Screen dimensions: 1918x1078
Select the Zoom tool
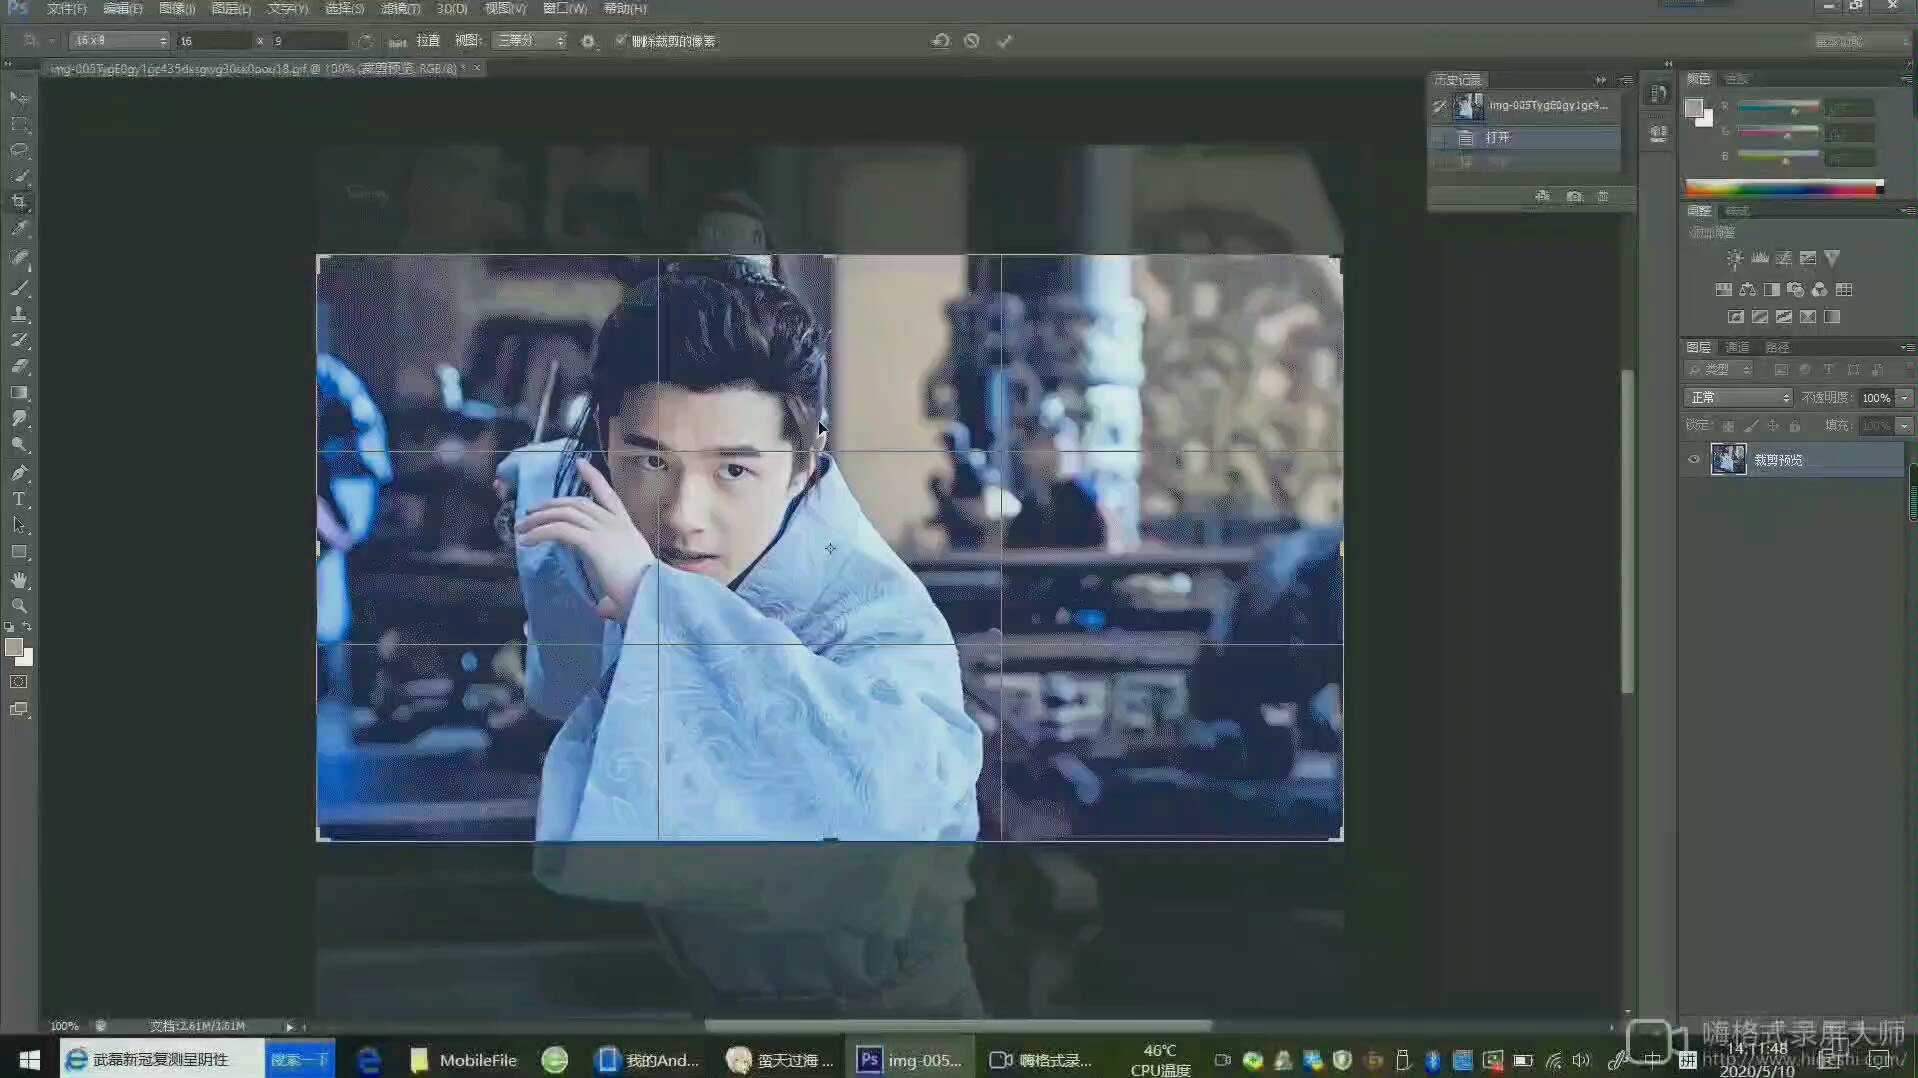[x=19, y=606]
